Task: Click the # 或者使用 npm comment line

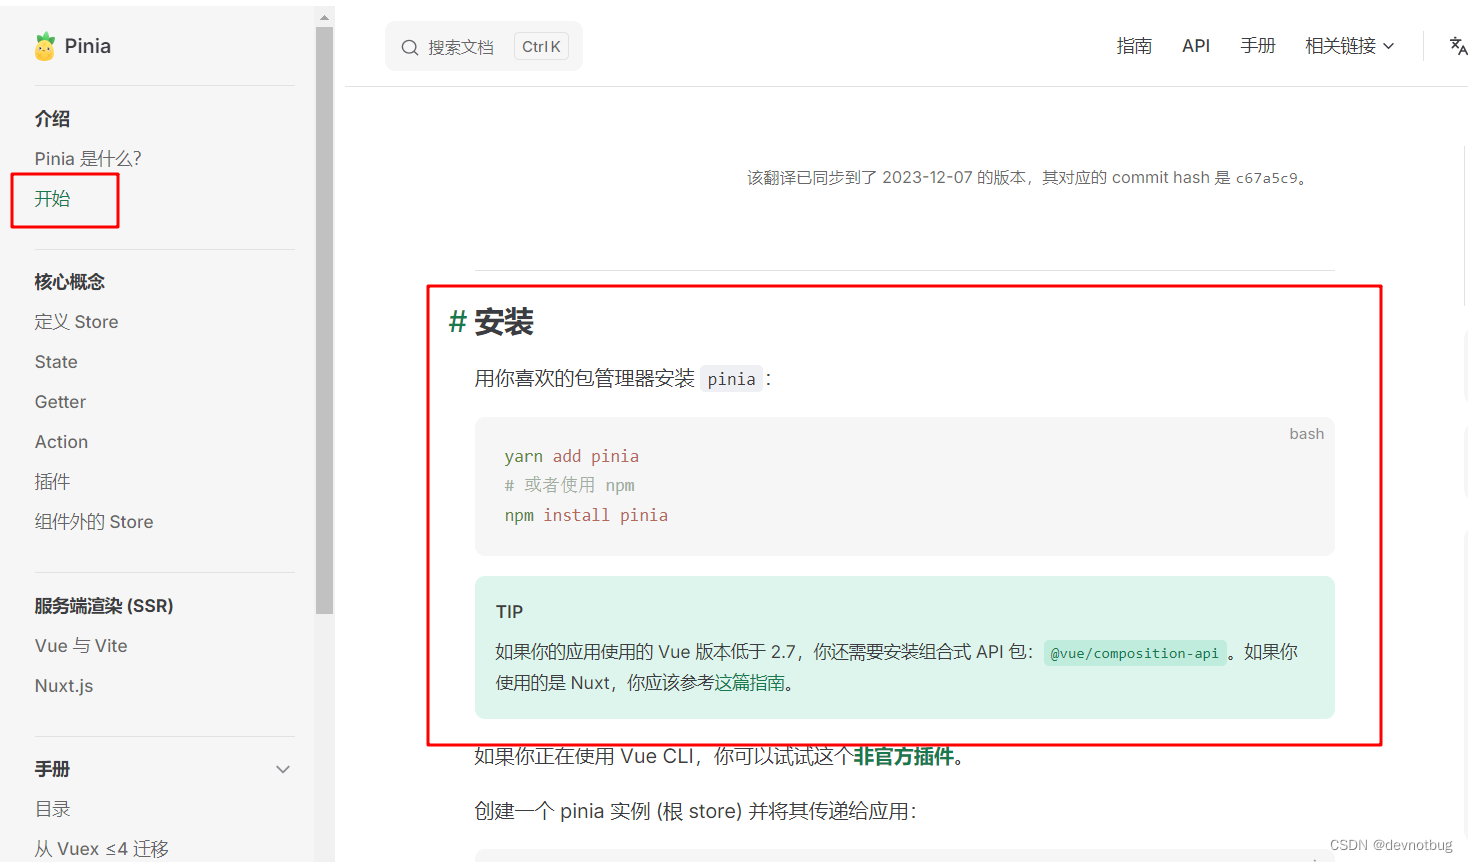Action: tap(569, 485)
